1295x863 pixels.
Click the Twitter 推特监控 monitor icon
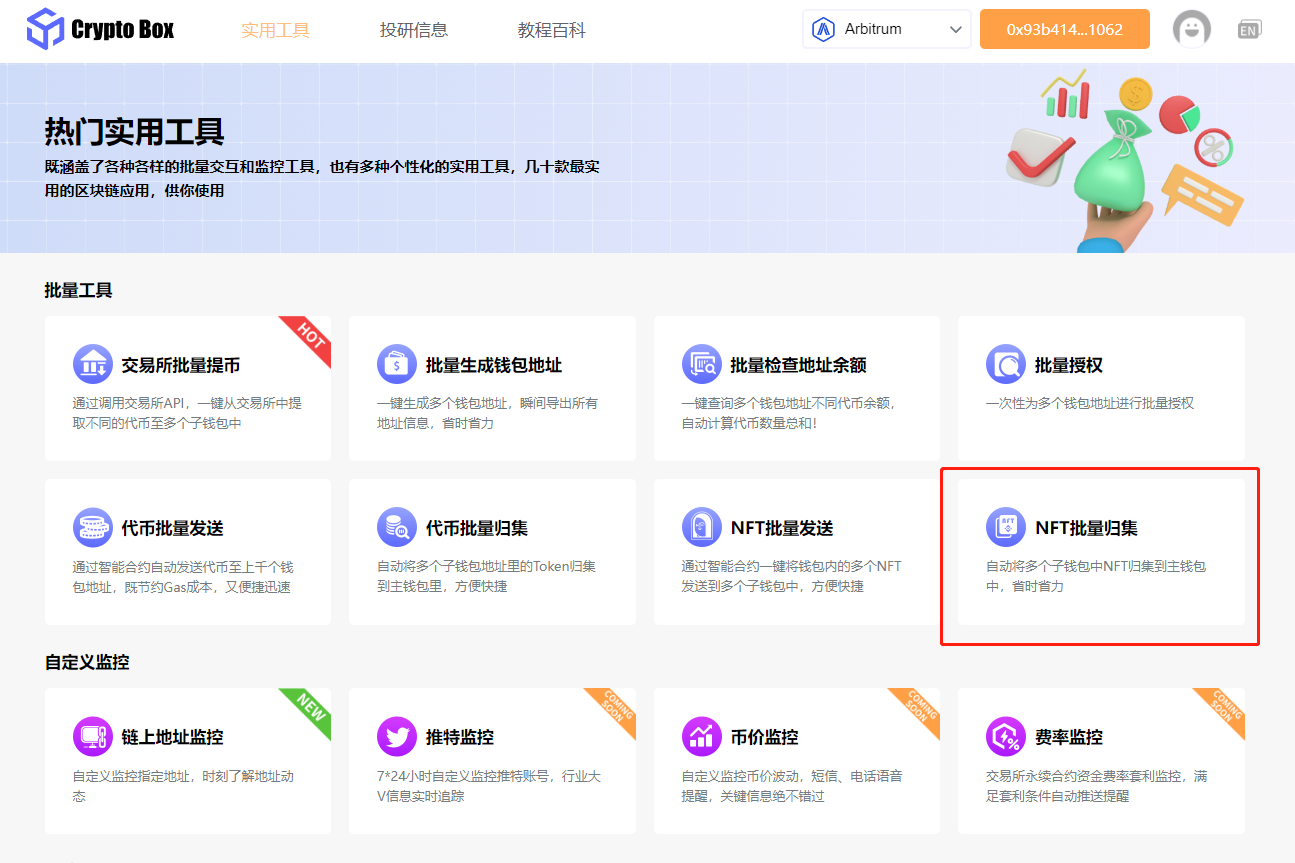[x=397, y=736]
